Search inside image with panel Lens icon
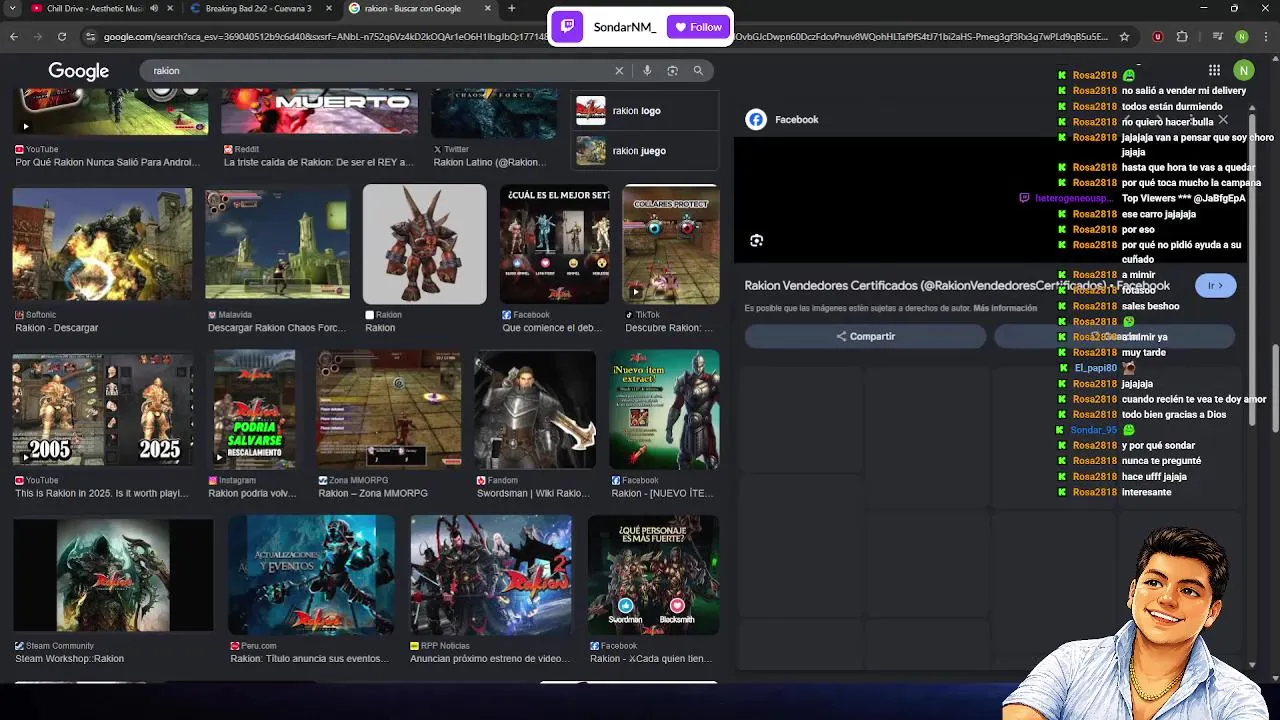The image size is (1280, 720). [x=757, y=240]
